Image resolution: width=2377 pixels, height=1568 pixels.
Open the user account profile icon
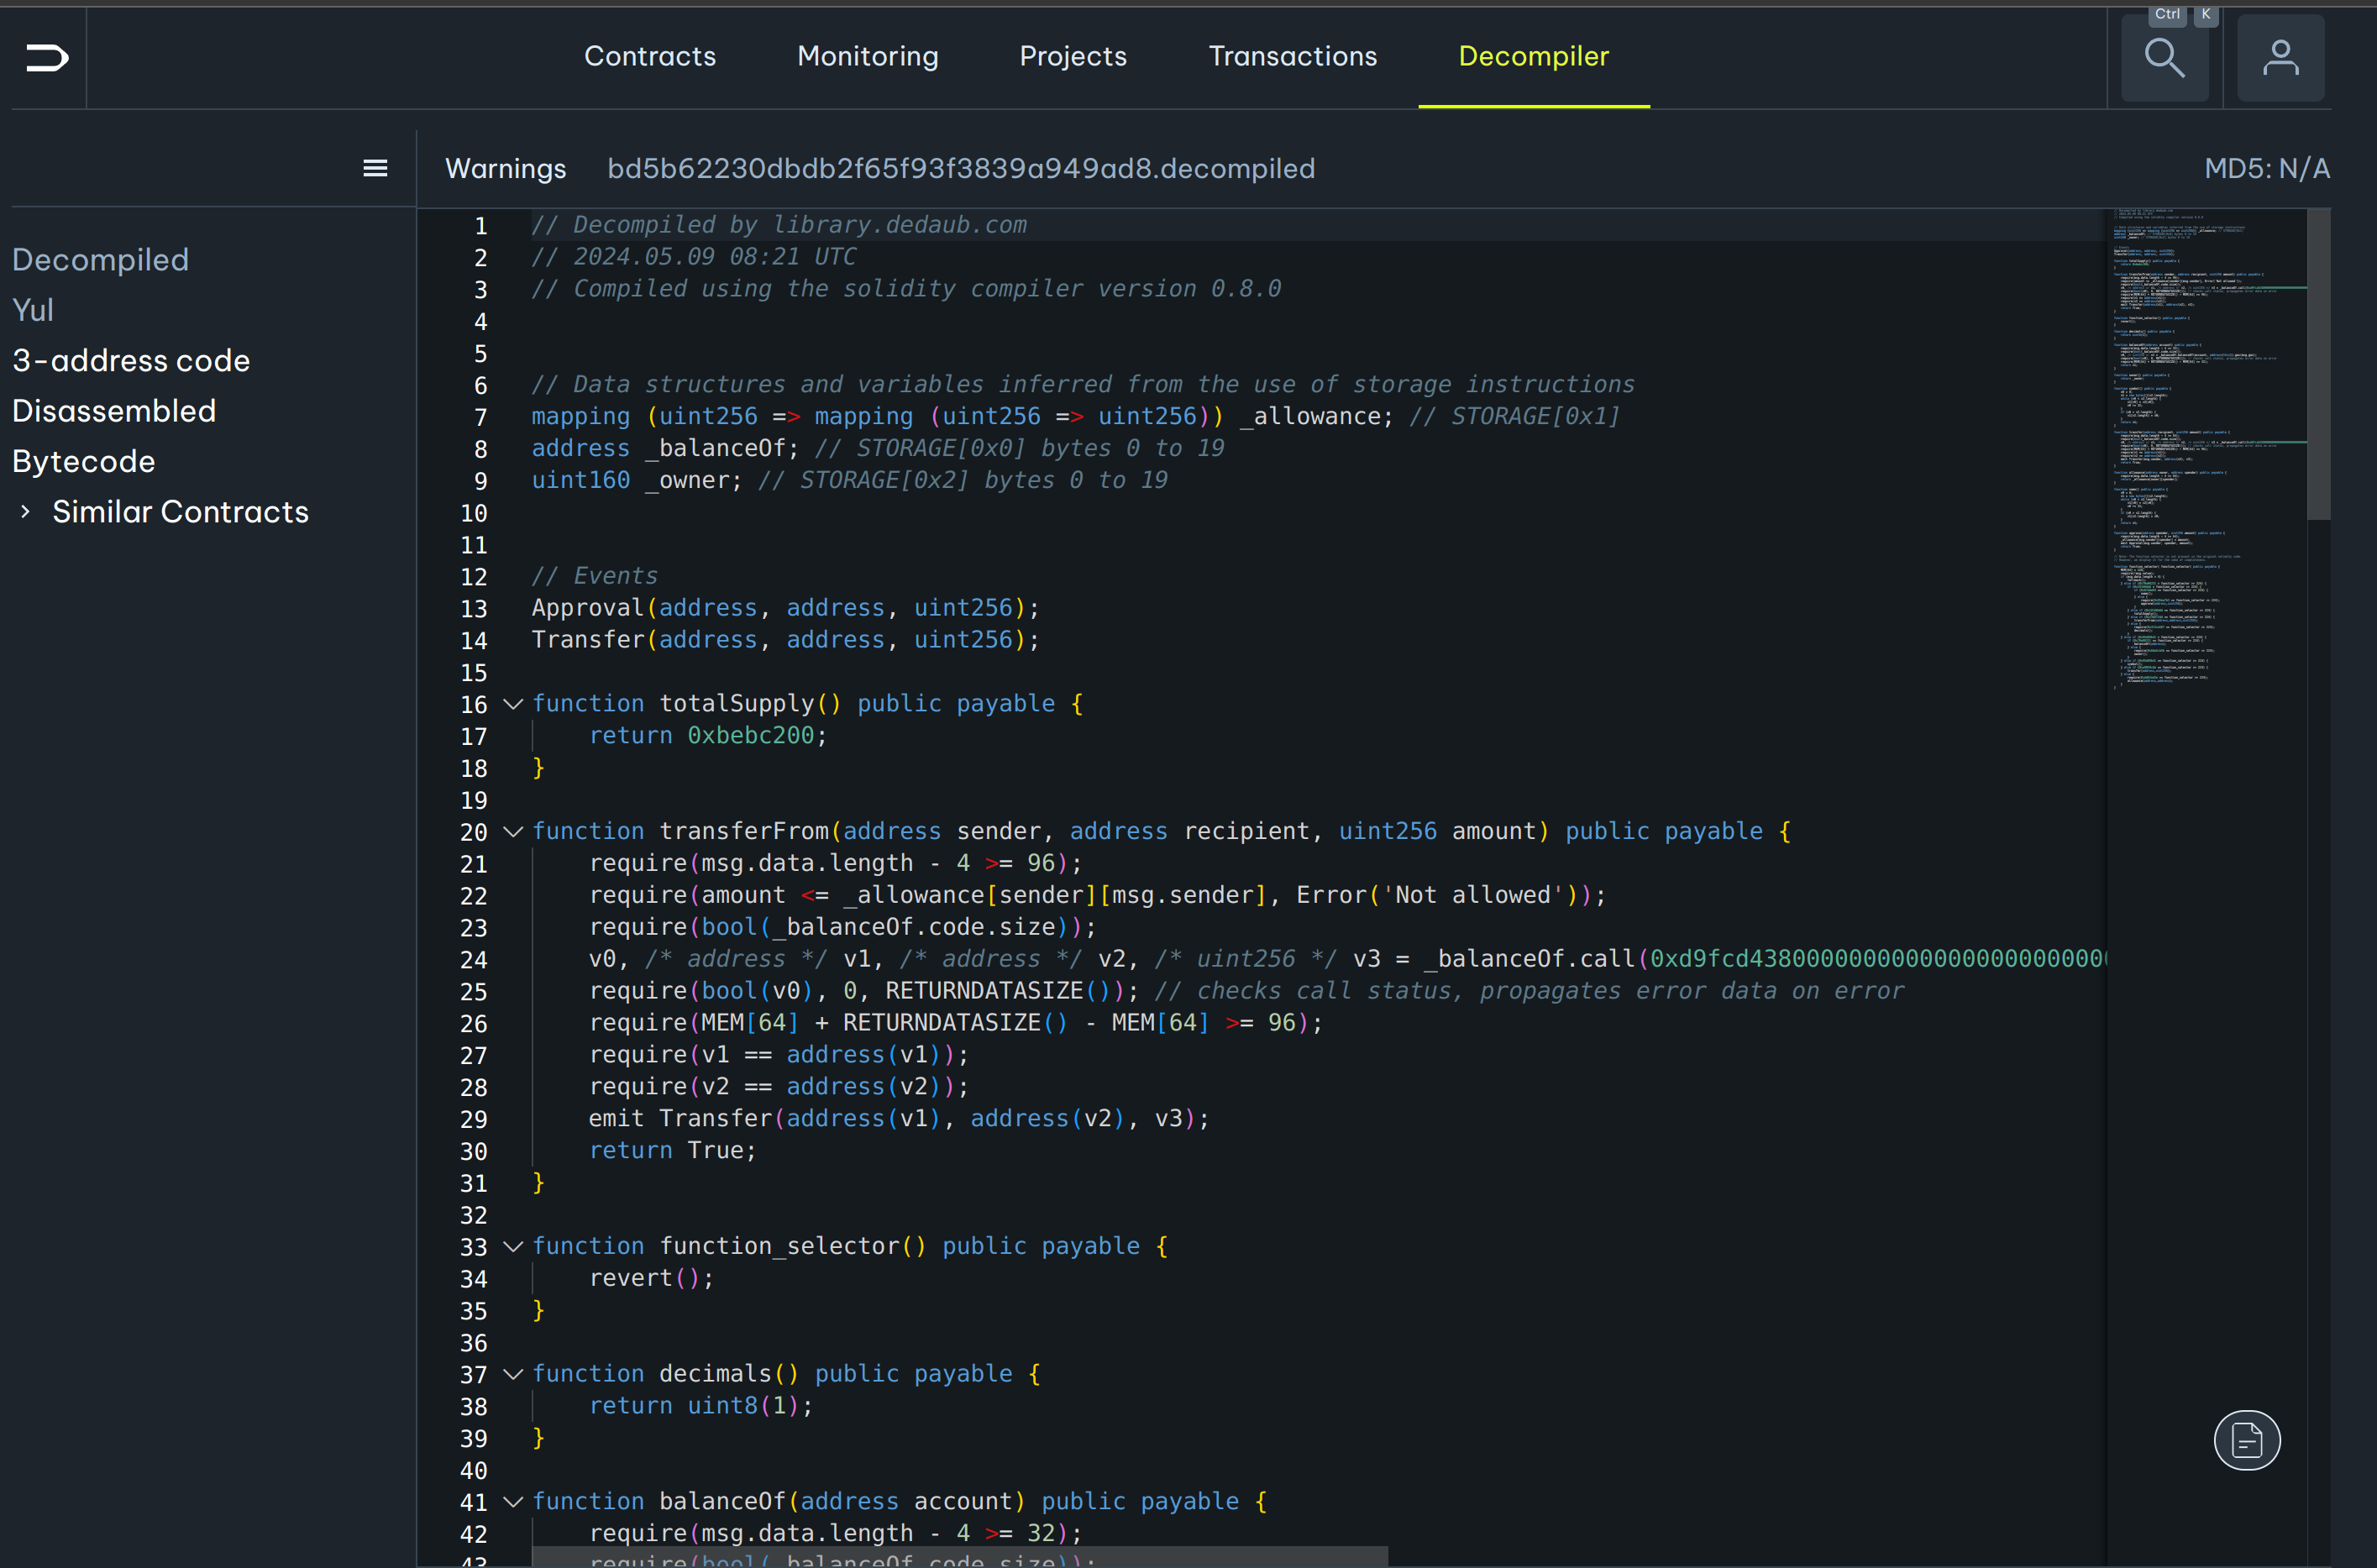pyautogui.click(x=2280, y=58)
